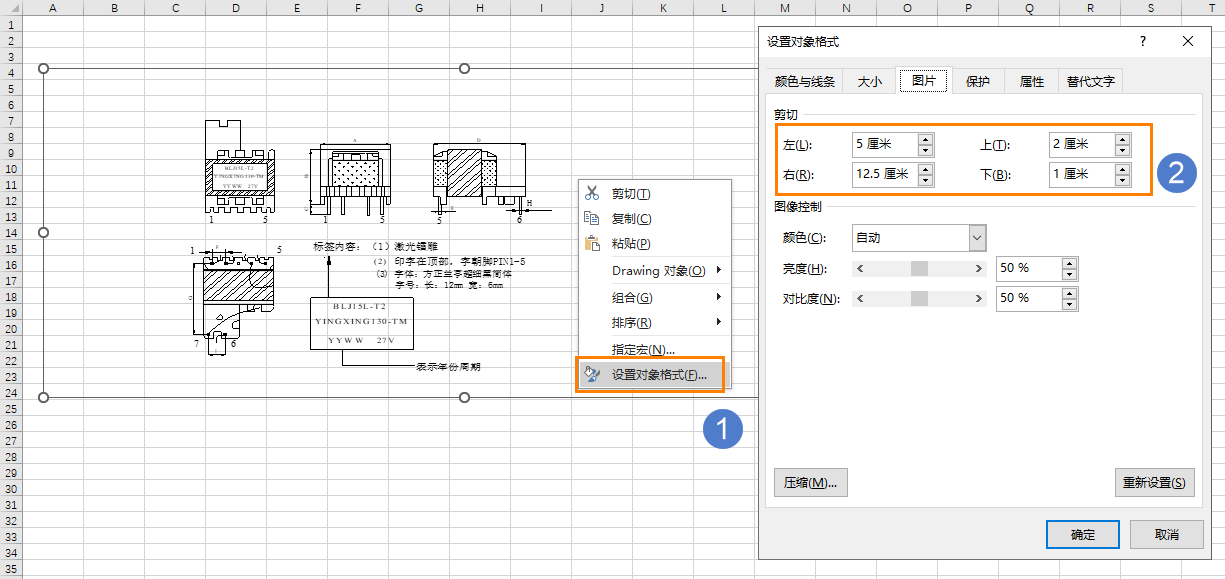Screen dimensions: 1225x579
Task: Click the 下(B) crop value field
Action: [1082, 174]
